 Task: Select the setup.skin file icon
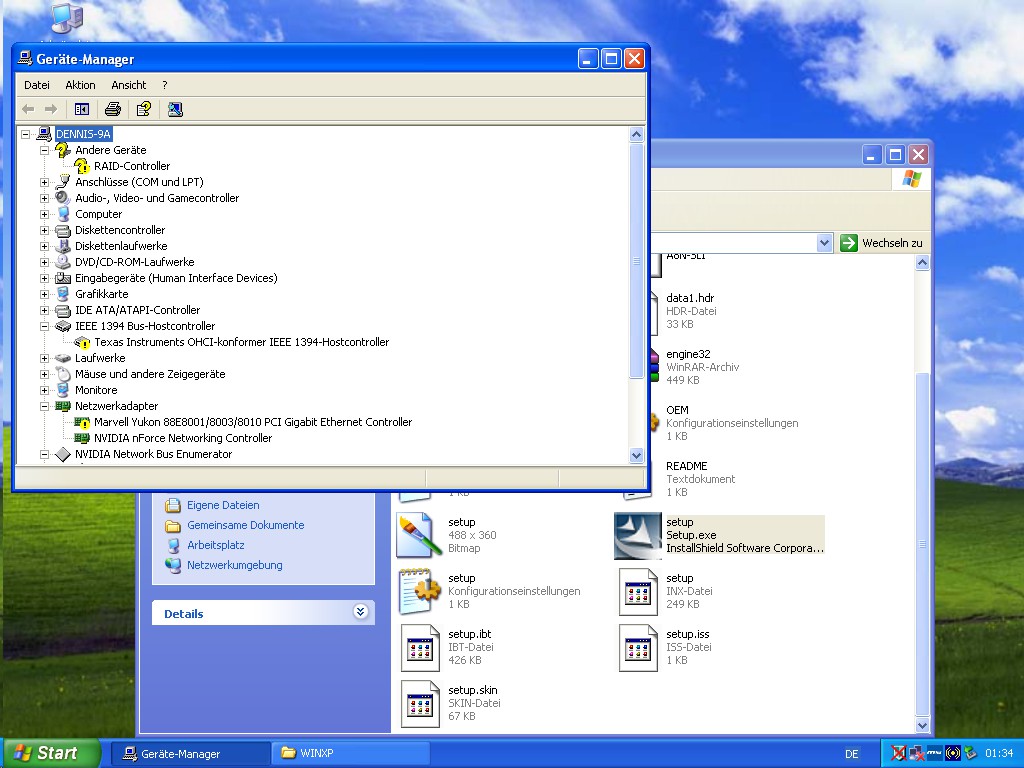420,704
